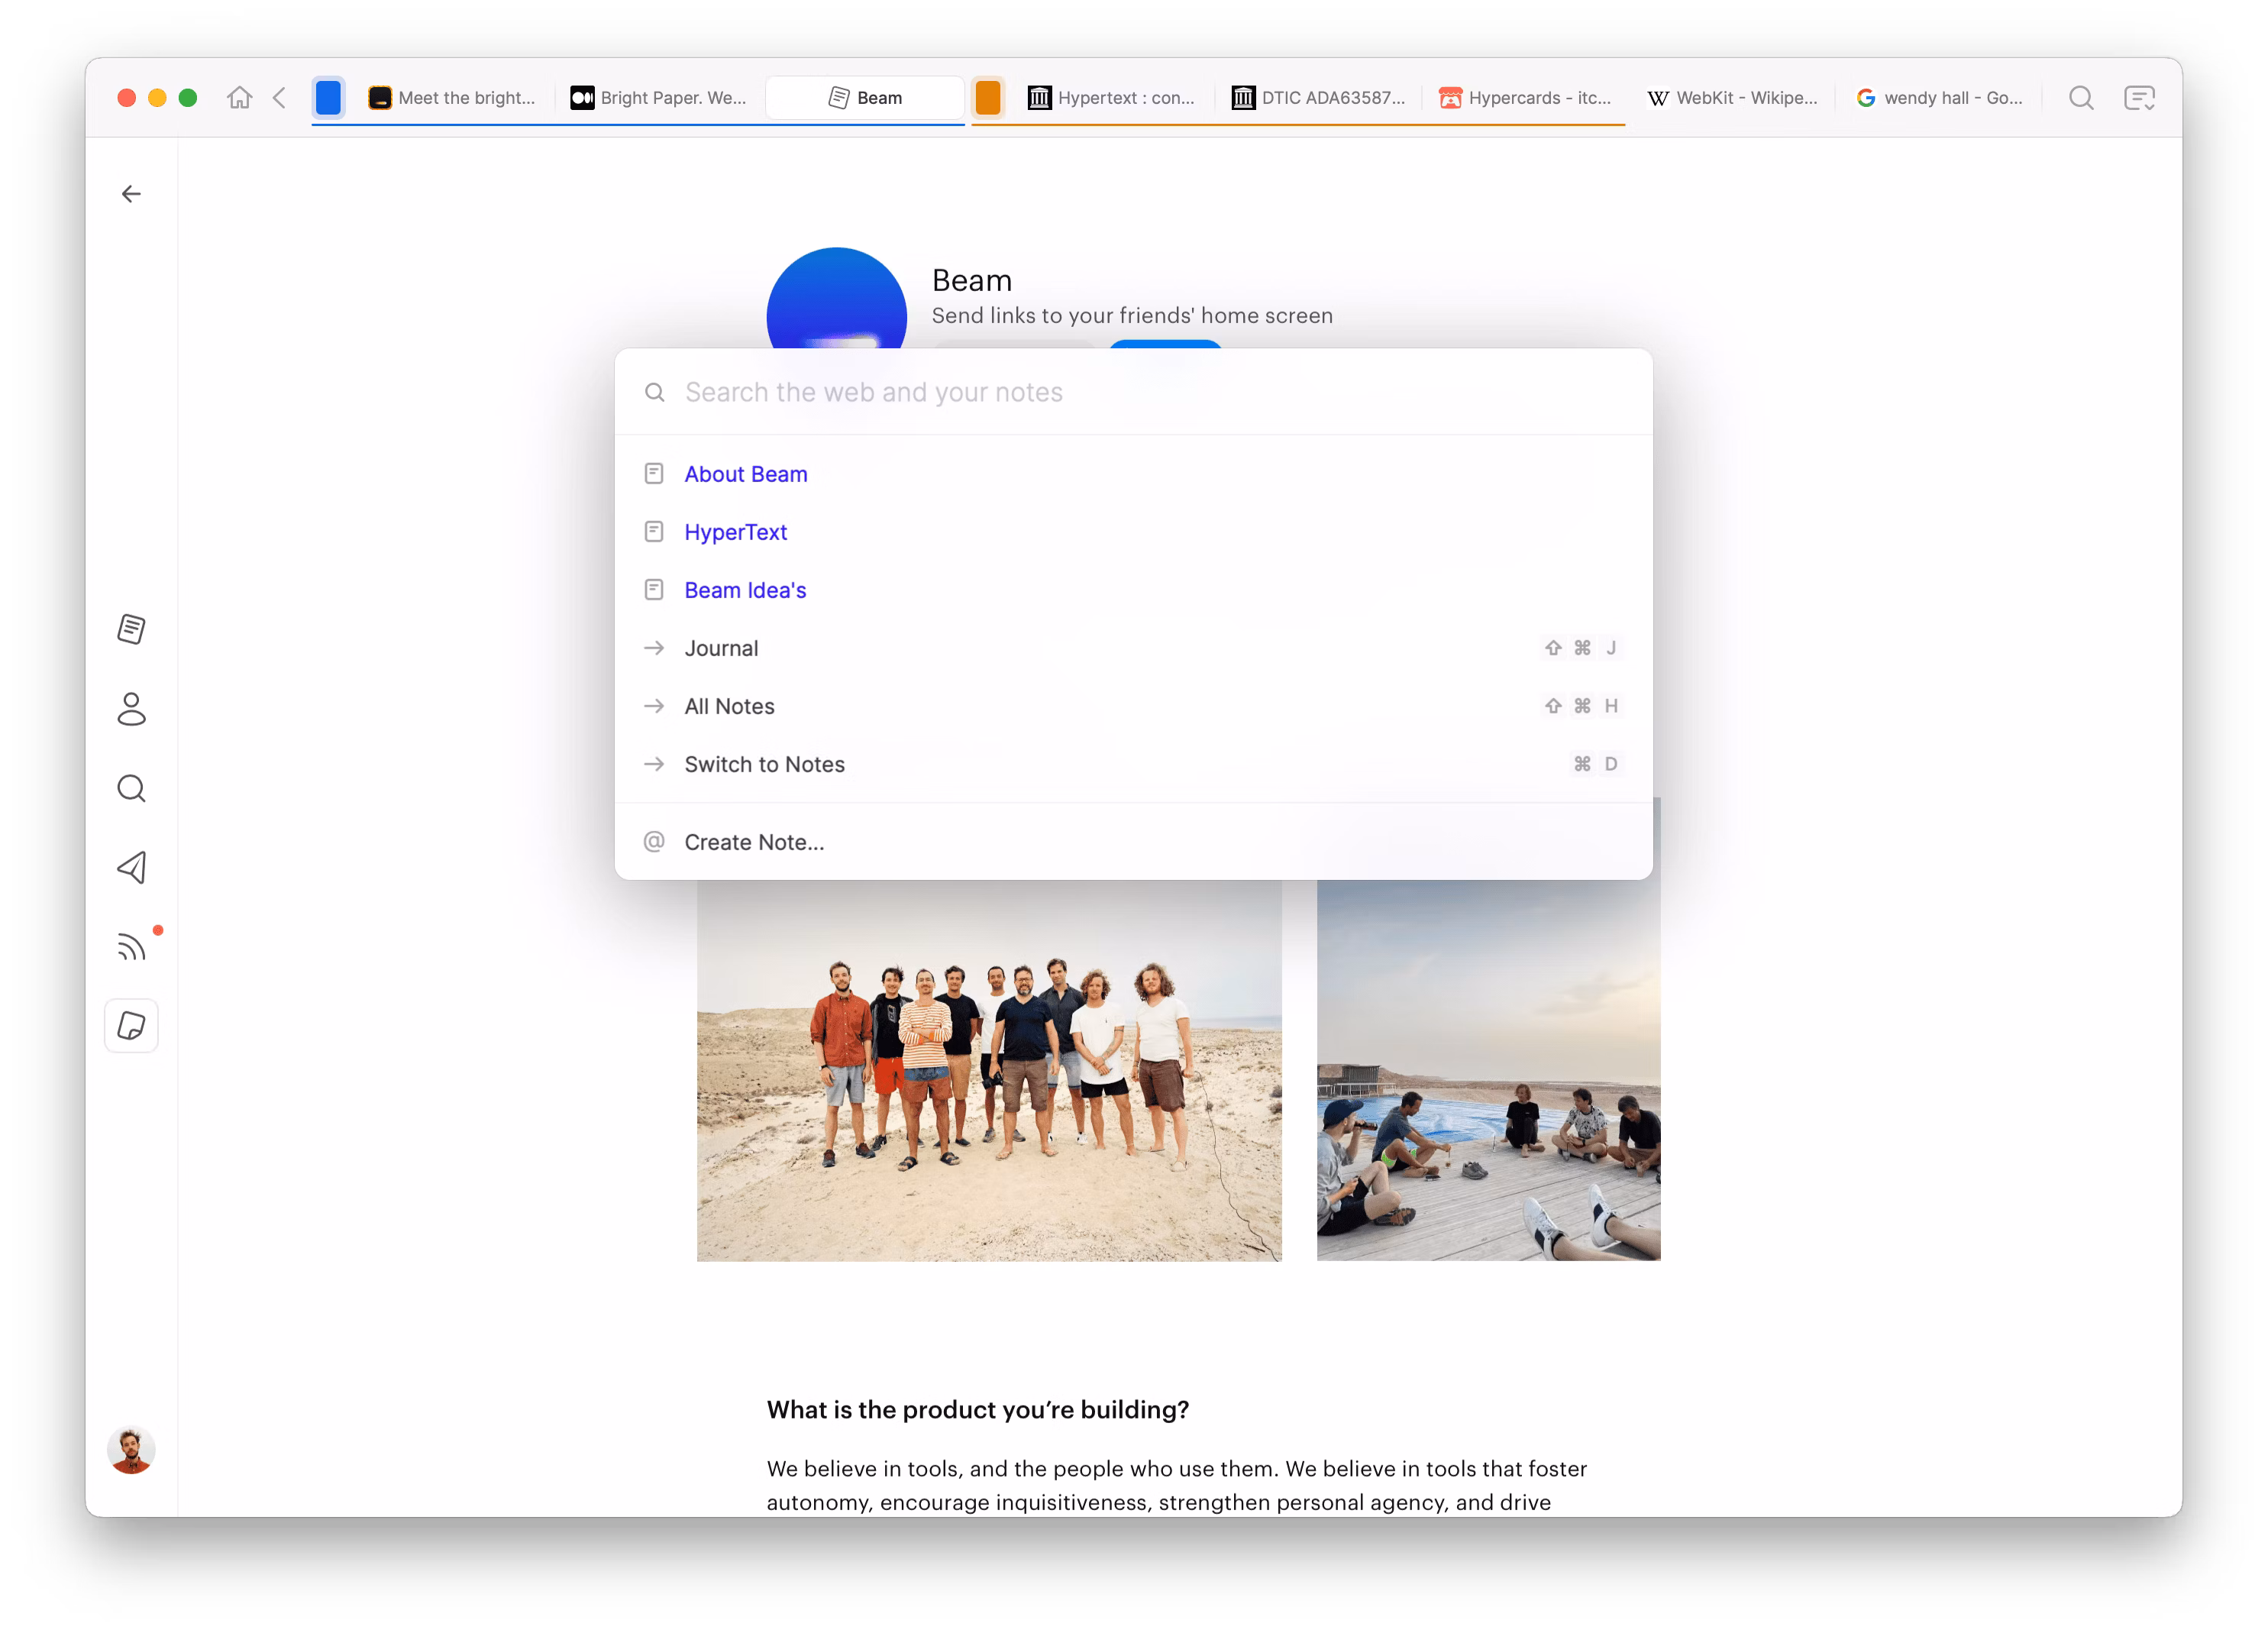This screenshot has width=2268, height=1630.
Task: Open the person profile icon in sidebar
Action: point(131,709)
